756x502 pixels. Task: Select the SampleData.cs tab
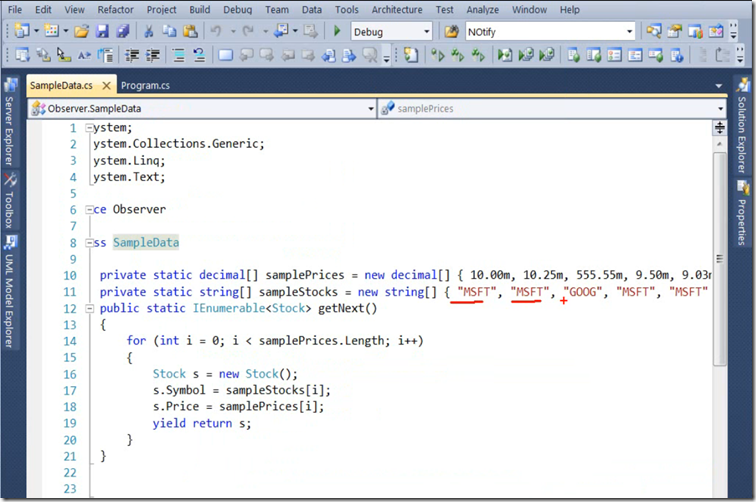click(x=61, y=86)
